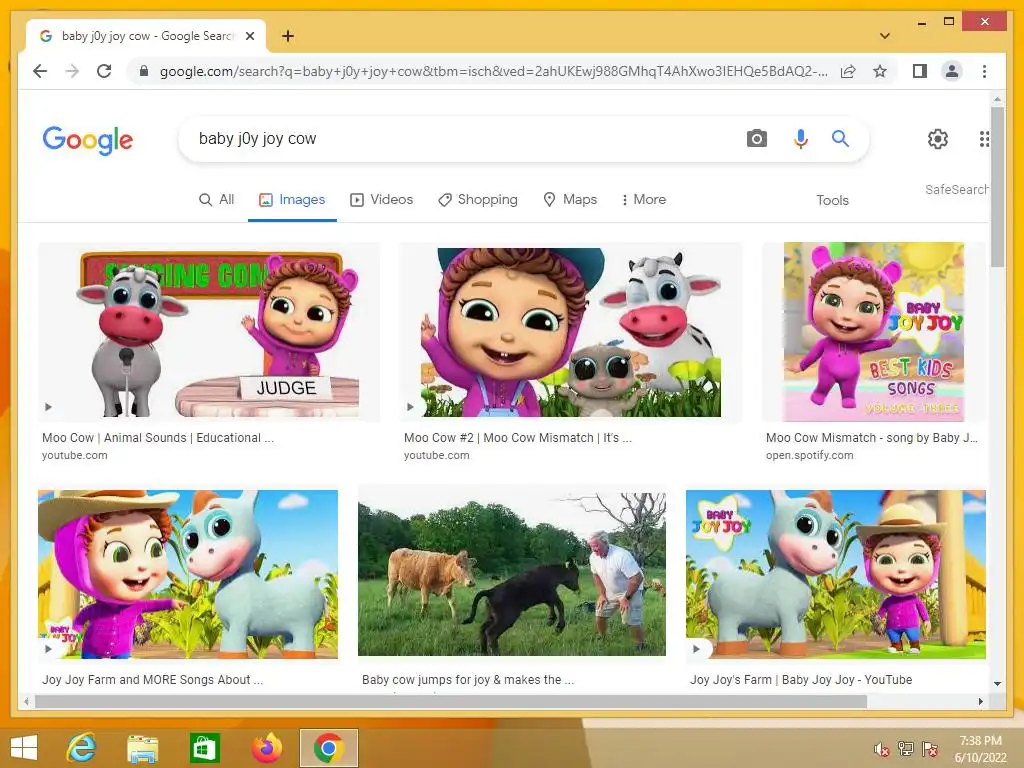Viewport: 1024px width, 768px height.
Task: Click inside the search box text
Action: [257, 138]
